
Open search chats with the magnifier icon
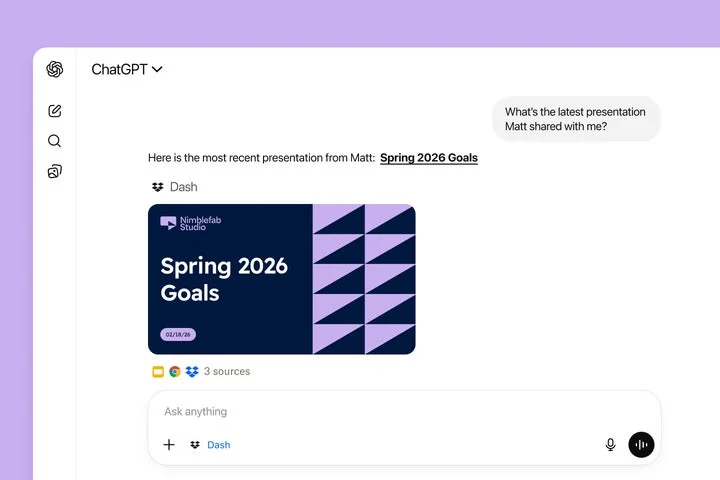click(54, 141)
